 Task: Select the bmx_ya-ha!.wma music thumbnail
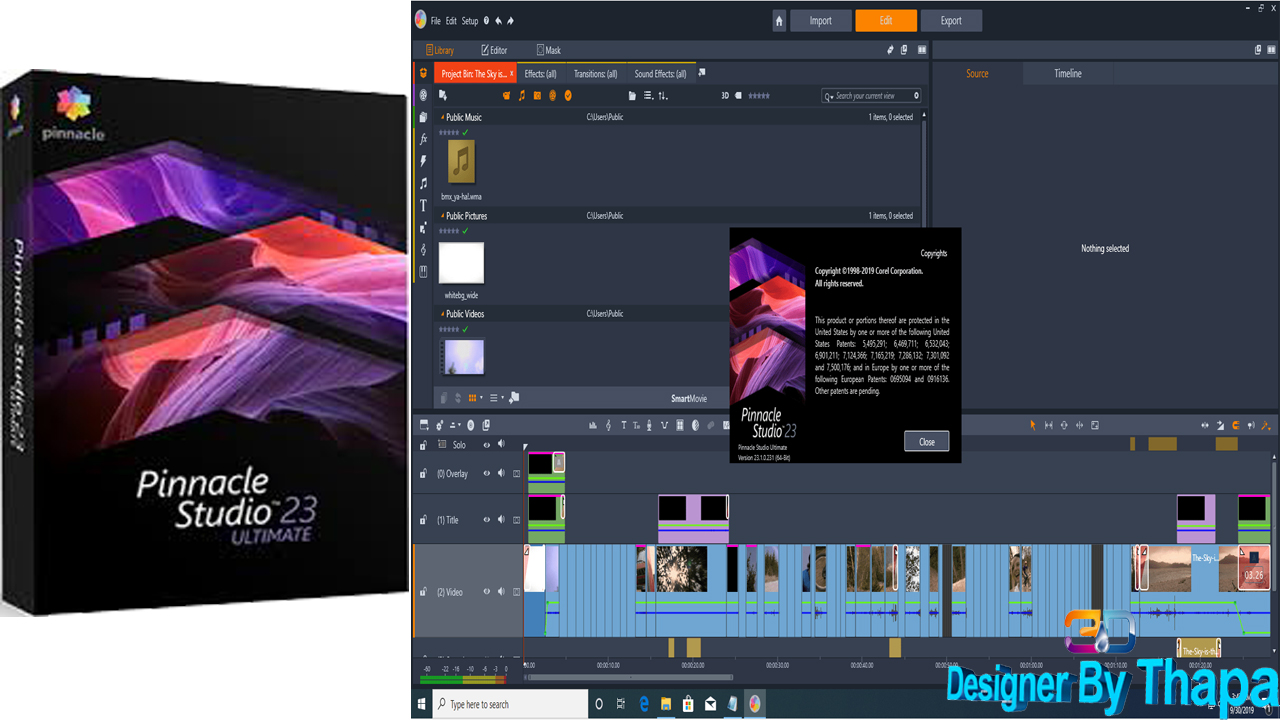(461, 161)
